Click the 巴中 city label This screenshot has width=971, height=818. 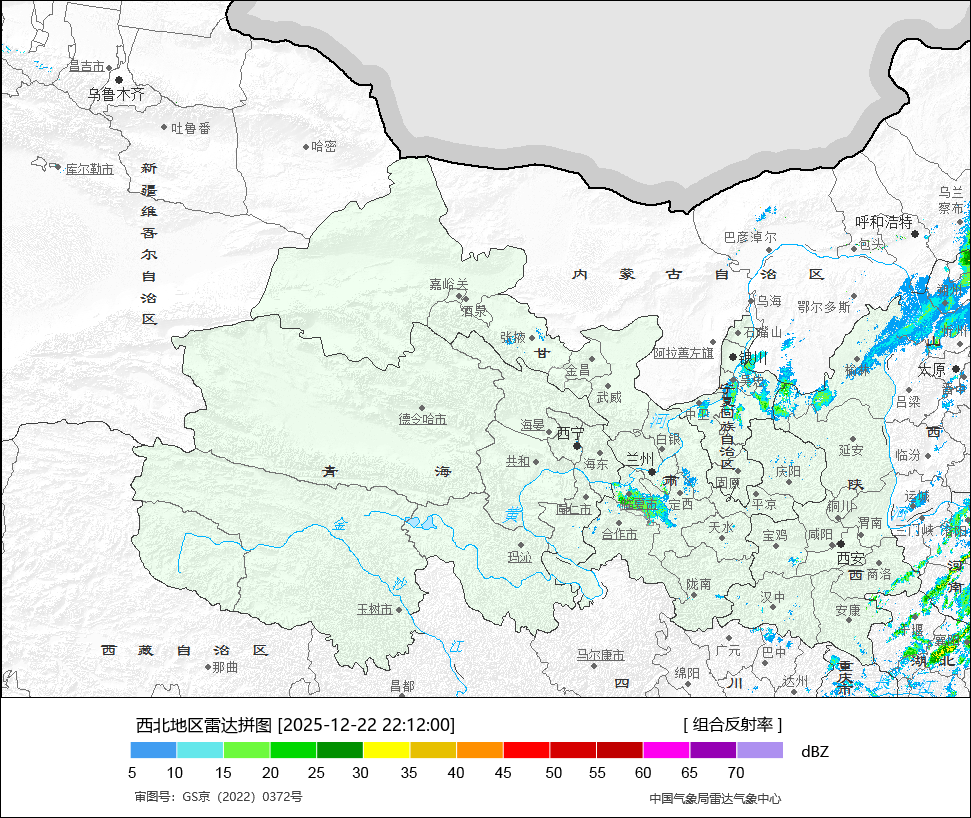click(x=774, y=652)
